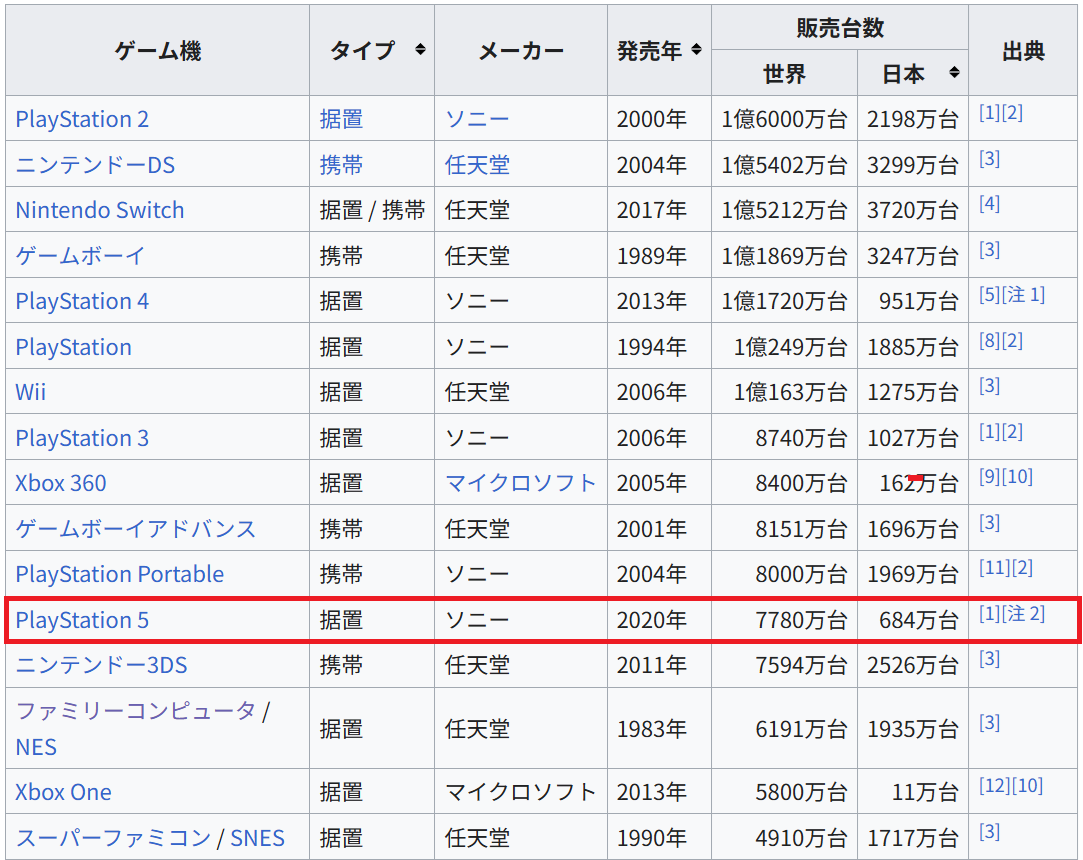Open the ファミリーコンピュータ link
1083x860 pixels.
click(x=135, y=710)
